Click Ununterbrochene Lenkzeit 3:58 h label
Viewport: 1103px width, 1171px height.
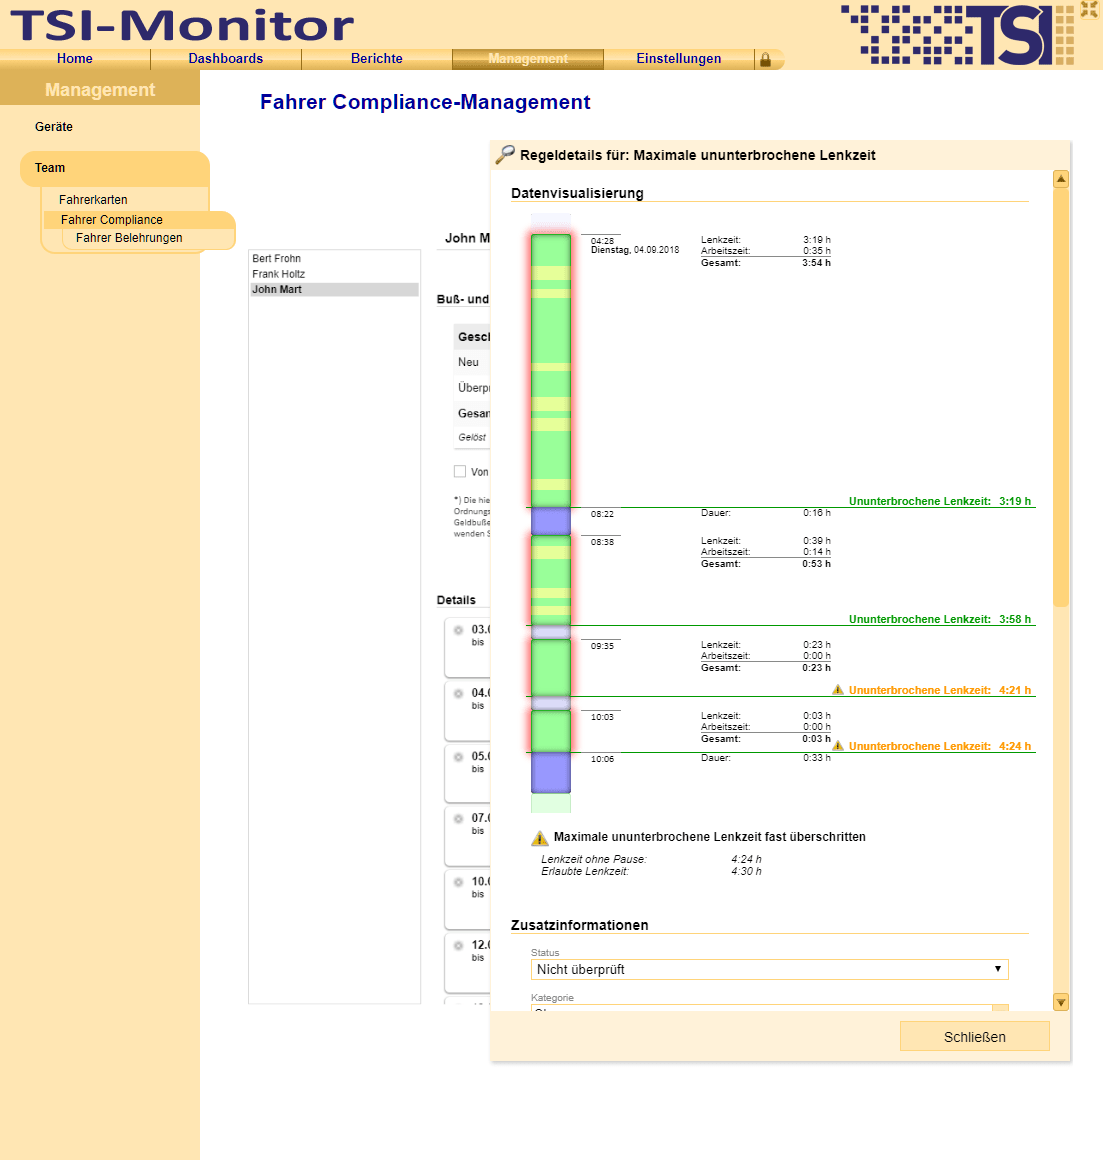[x=939, y=619]
